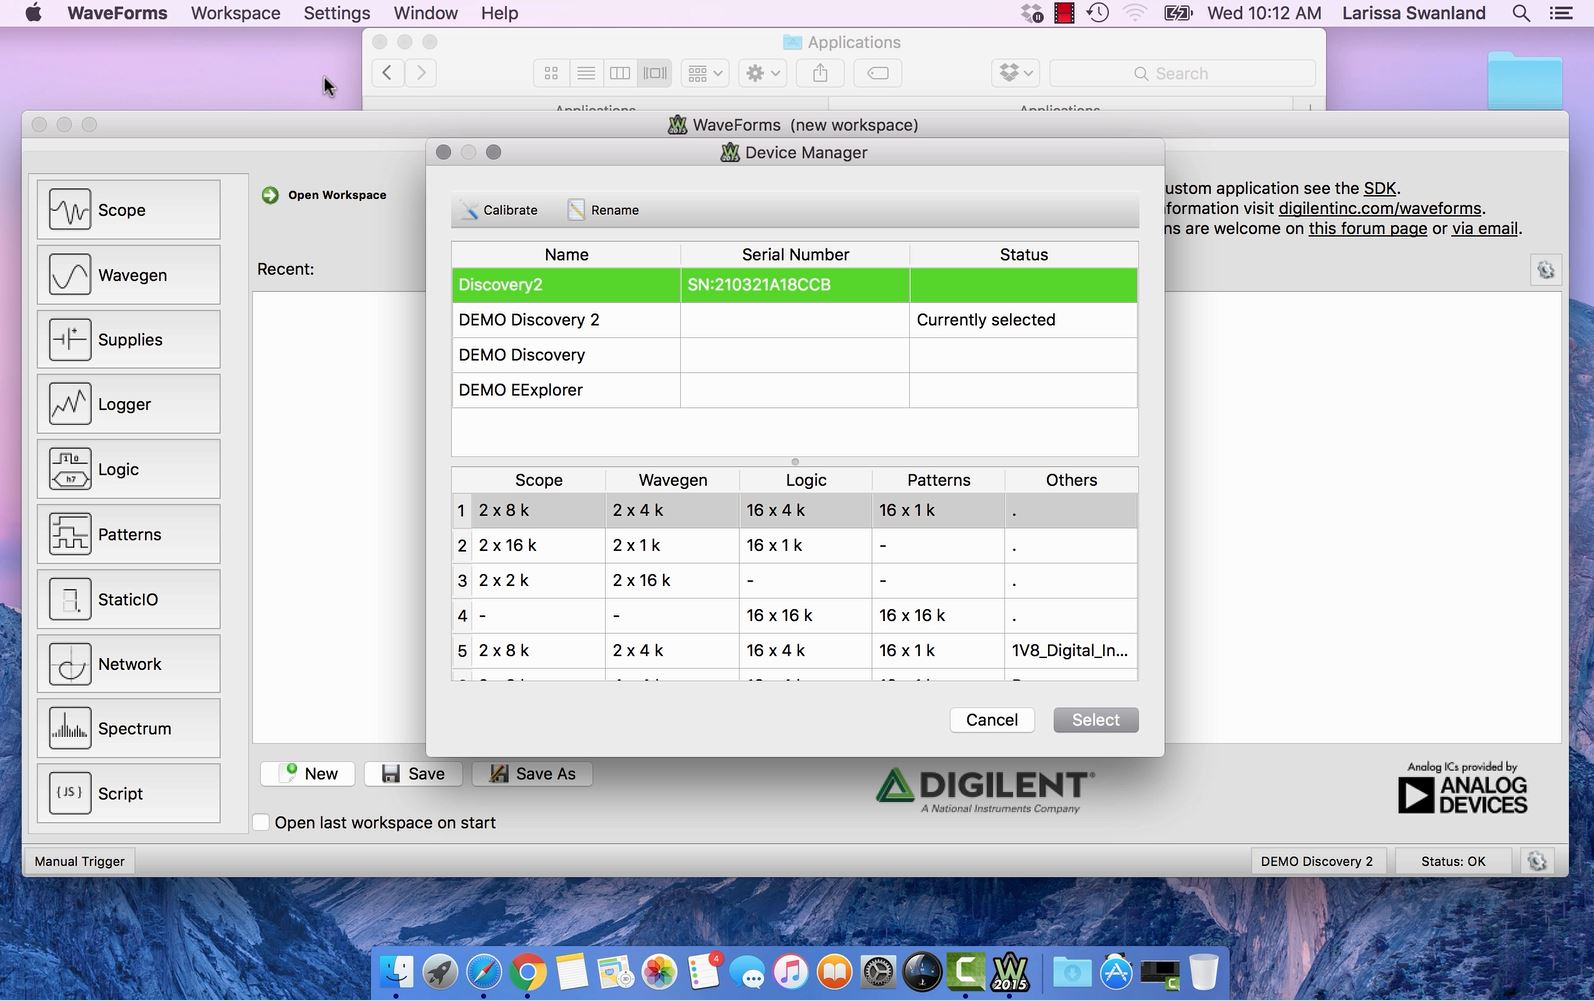Click the New workspace button
The width and height of the screenshot is (1594, 1001).
click(310, 774)
